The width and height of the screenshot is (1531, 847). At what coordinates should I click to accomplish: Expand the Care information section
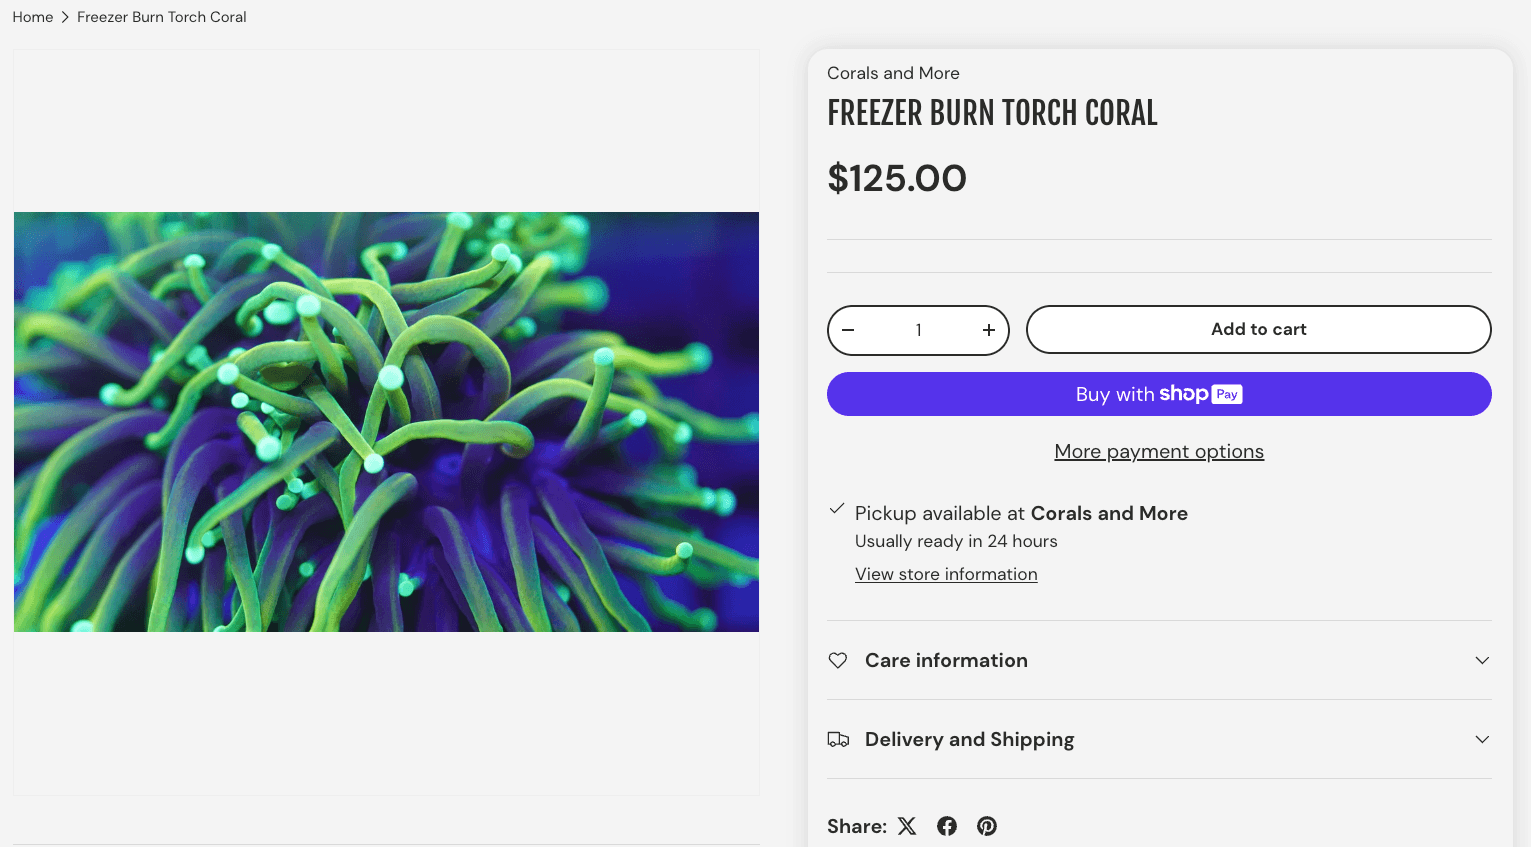pos(946,660)
